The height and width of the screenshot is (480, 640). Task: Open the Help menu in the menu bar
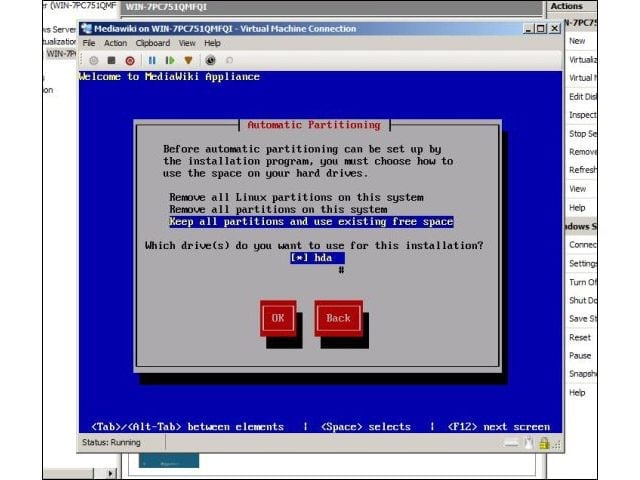click(212, 43)
